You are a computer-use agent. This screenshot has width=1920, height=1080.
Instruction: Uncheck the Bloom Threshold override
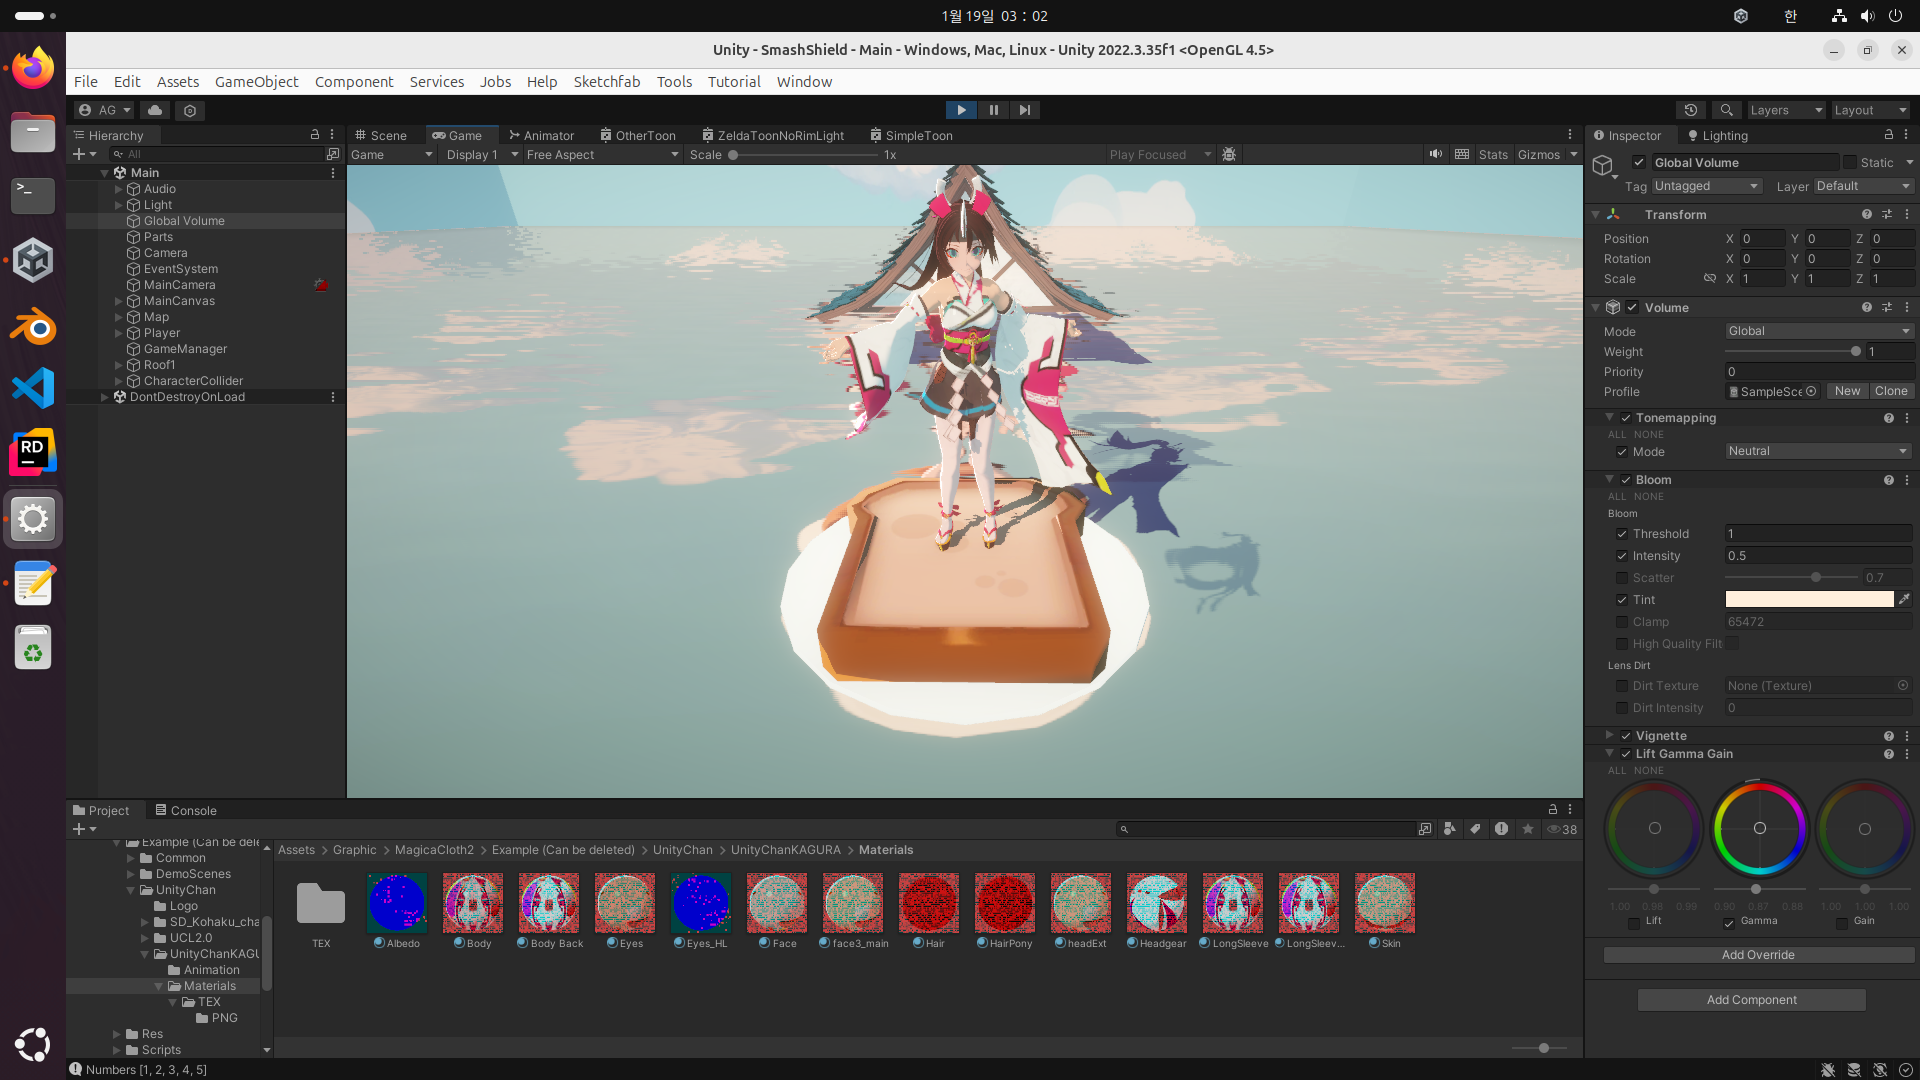pyautogui.click(x=1622, y=534)
